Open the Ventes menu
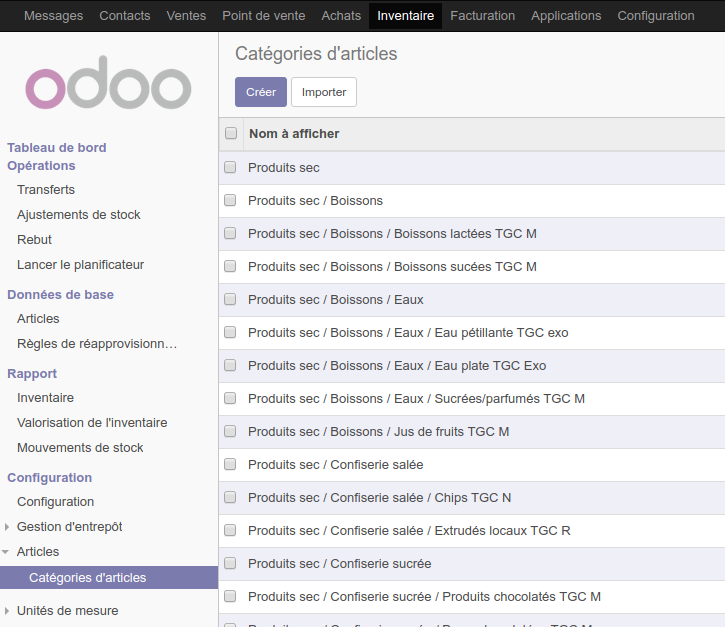 pyautogui.click(x=186, y=16)
